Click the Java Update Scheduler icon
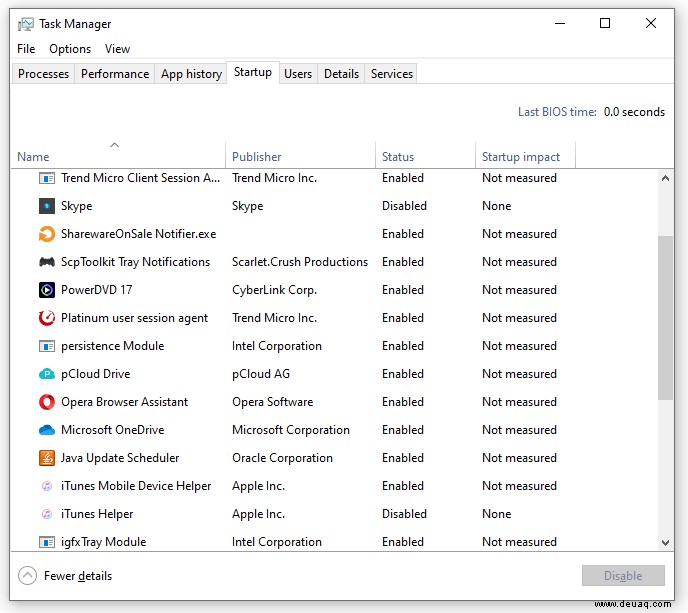 click(47, 458)
